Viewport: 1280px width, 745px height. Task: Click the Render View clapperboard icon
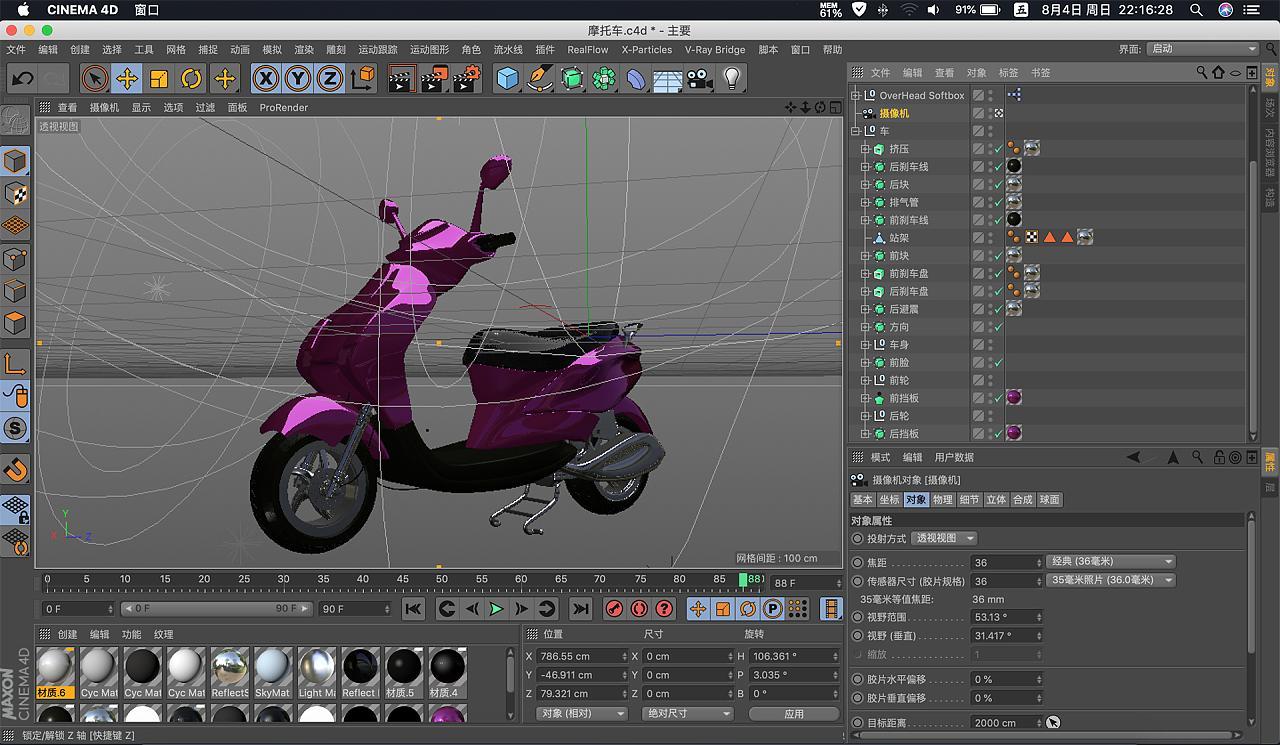click(402, 78)
